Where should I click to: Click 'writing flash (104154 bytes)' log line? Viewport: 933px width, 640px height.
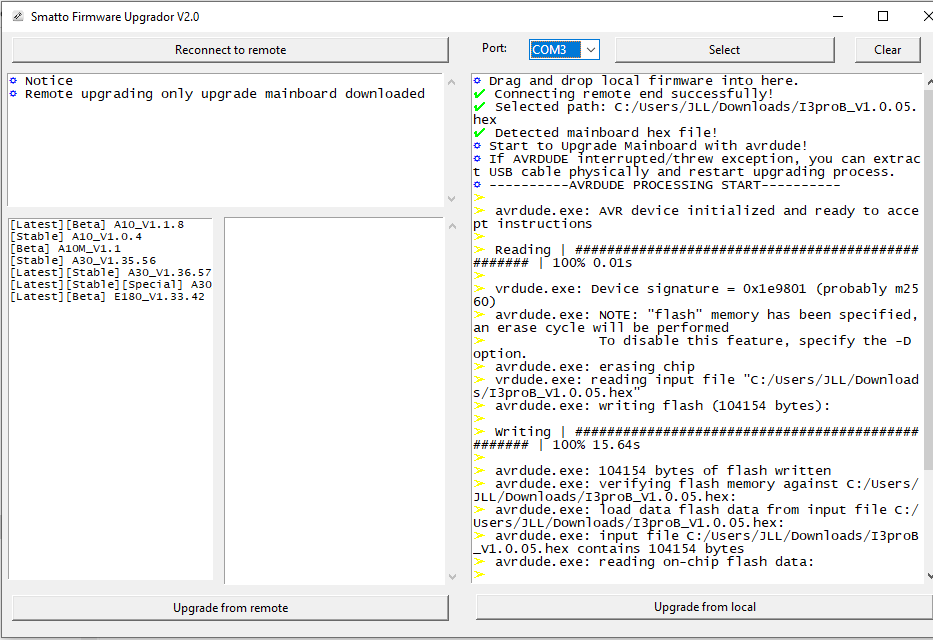point(662,406)
